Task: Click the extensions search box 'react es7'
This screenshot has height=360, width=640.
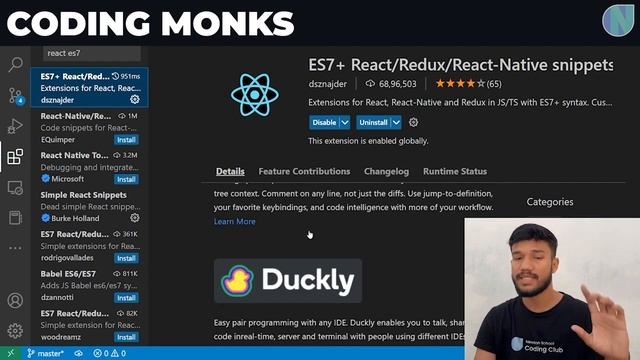Action: (x=92, y=53)
